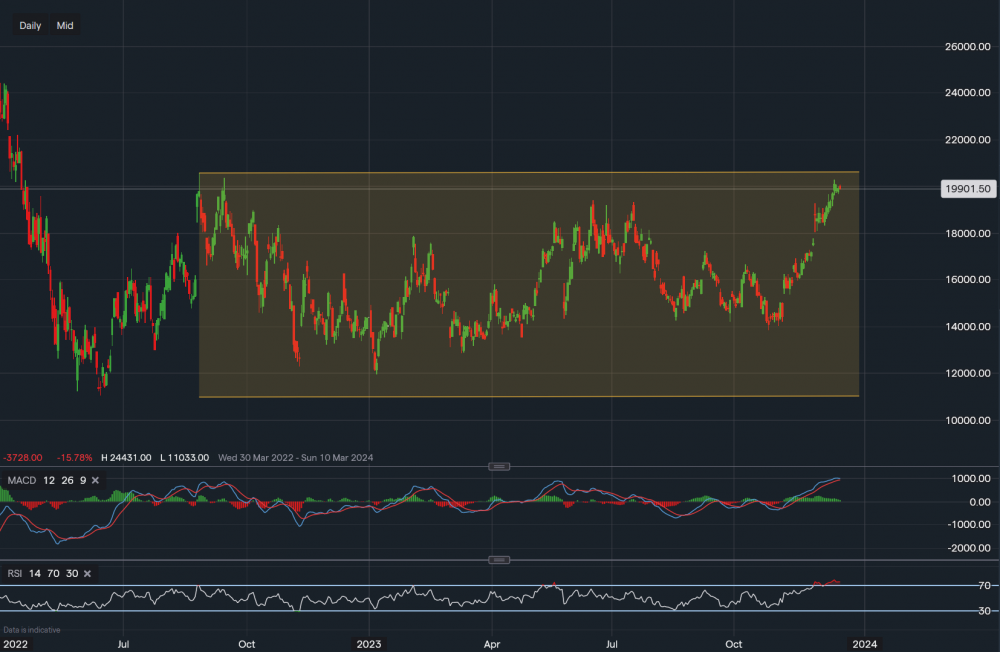Close the RSI indicator panel
Viewport: 1000px width, 652px height.
pyautogui.click(x=87, y=573)
